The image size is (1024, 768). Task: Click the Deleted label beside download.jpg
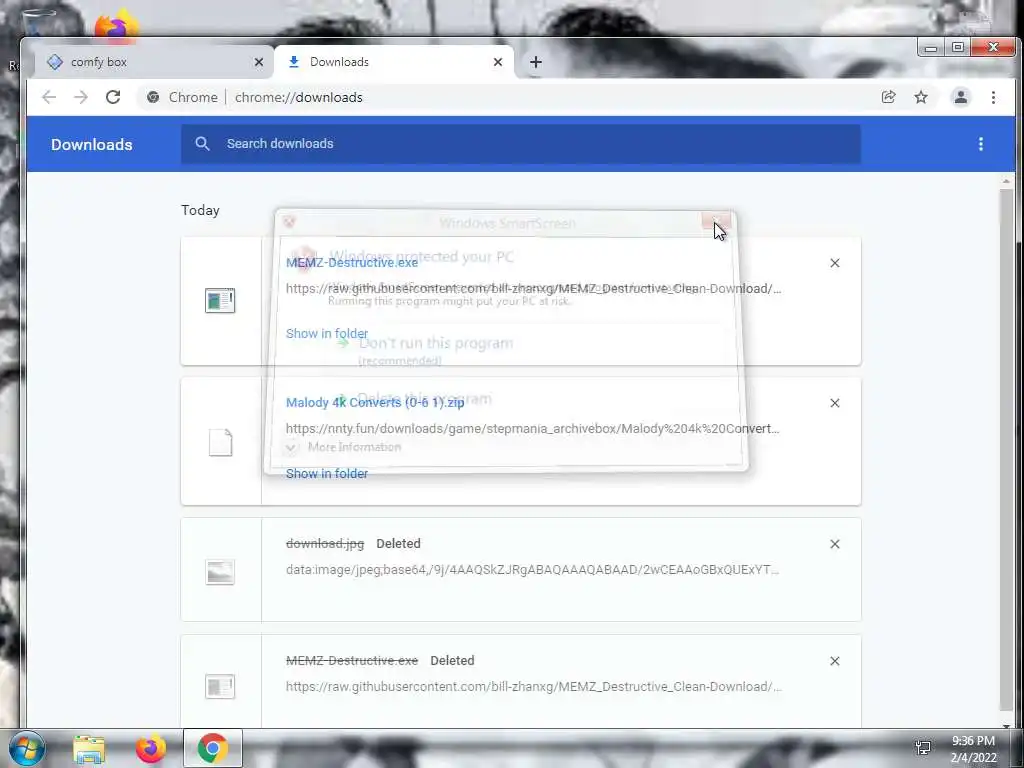tap(398, 543)
